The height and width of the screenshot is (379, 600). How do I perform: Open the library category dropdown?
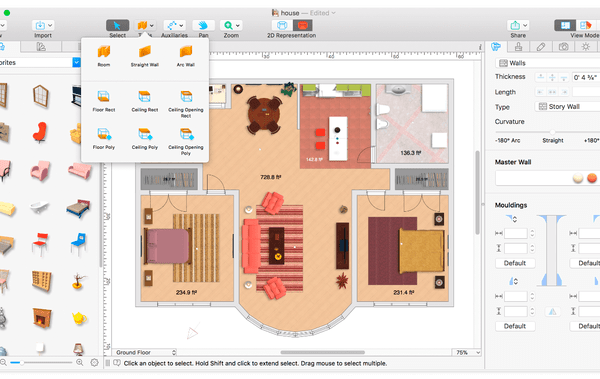click(x=77, y=62)
